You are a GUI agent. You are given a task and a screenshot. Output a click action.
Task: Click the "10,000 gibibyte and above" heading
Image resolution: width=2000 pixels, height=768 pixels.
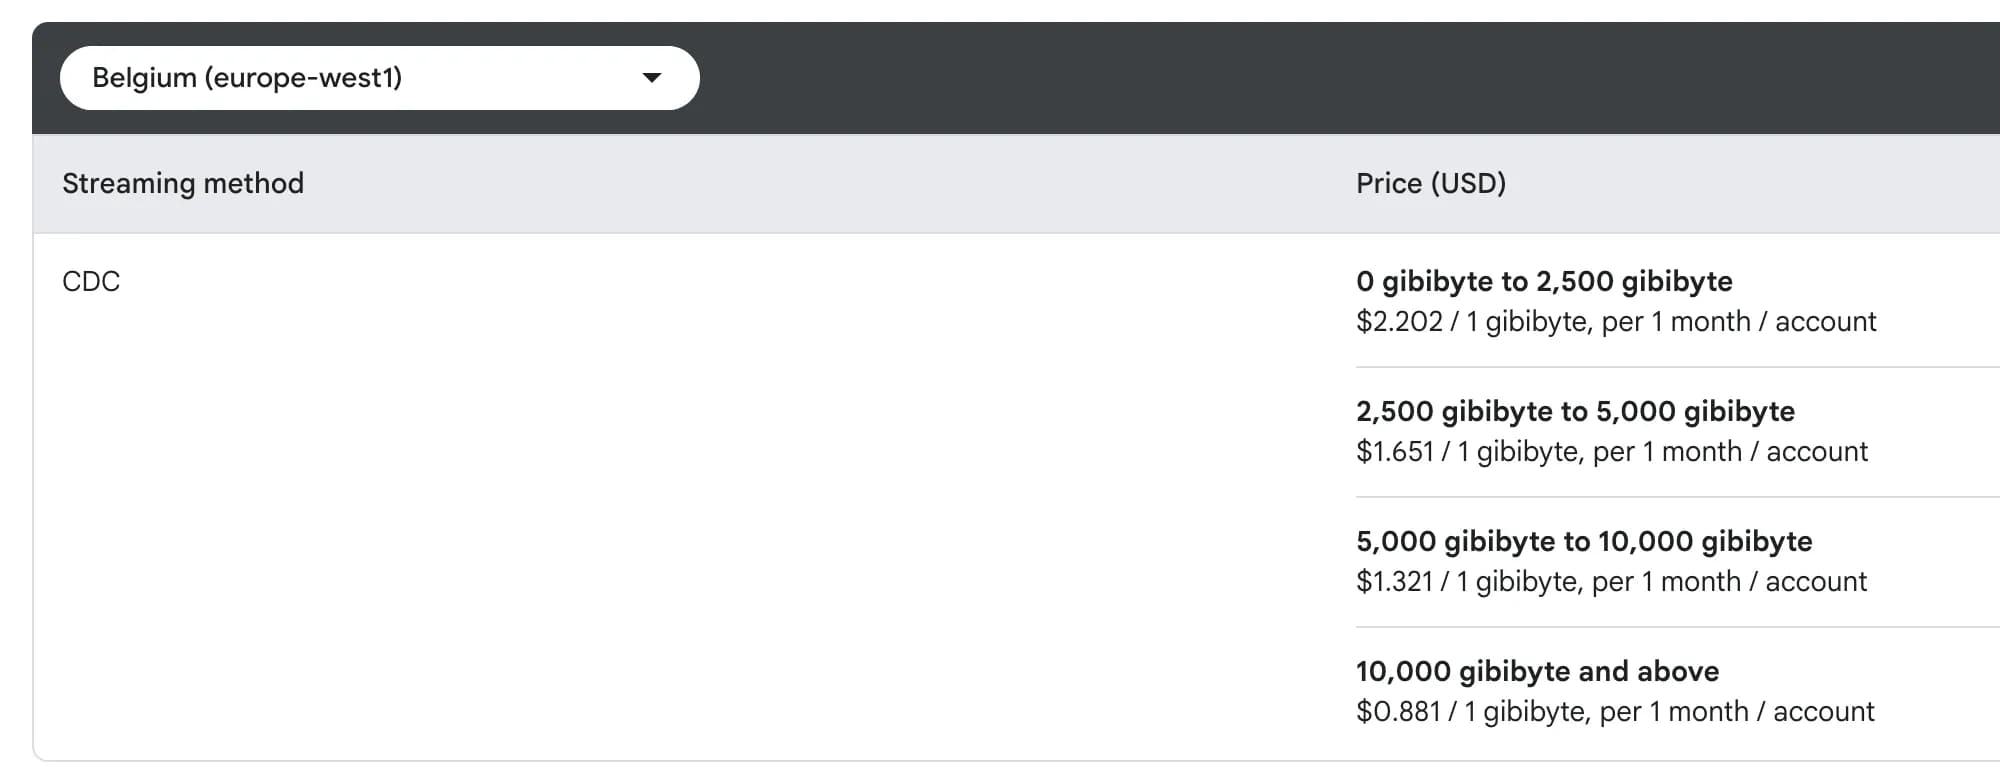click(x=1537, y=672)
